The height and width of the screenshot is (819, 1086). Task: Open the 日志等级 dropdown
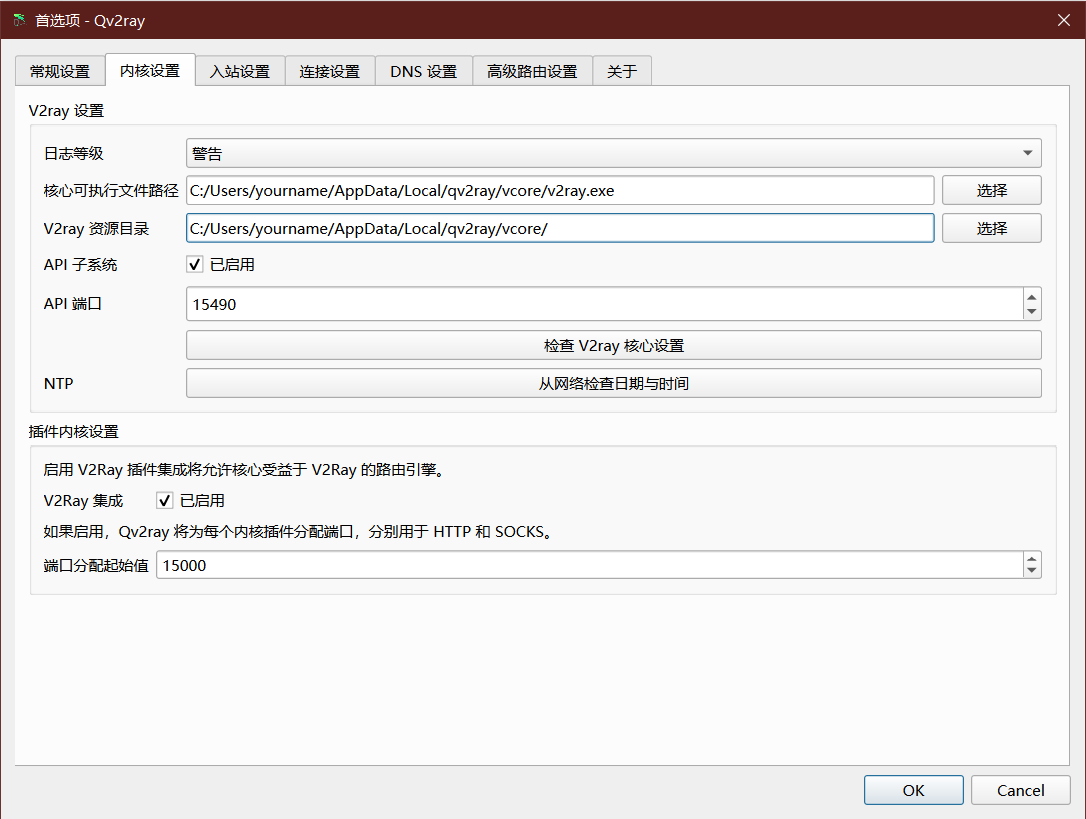click(x=1027, y=152)
